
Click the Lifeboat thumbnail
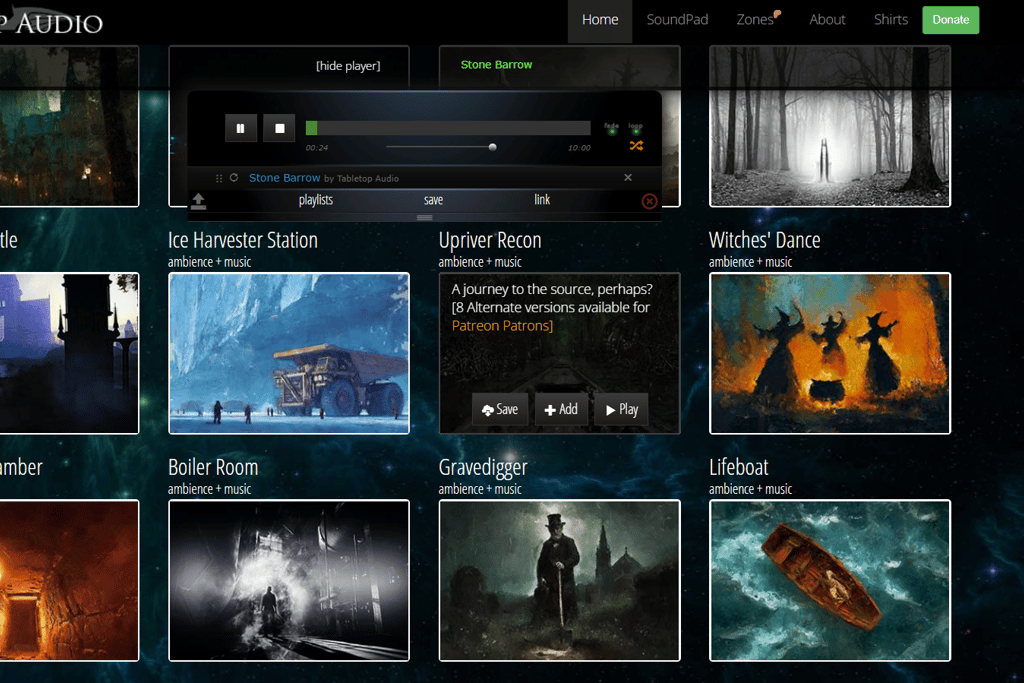click(x=829, y=580)
